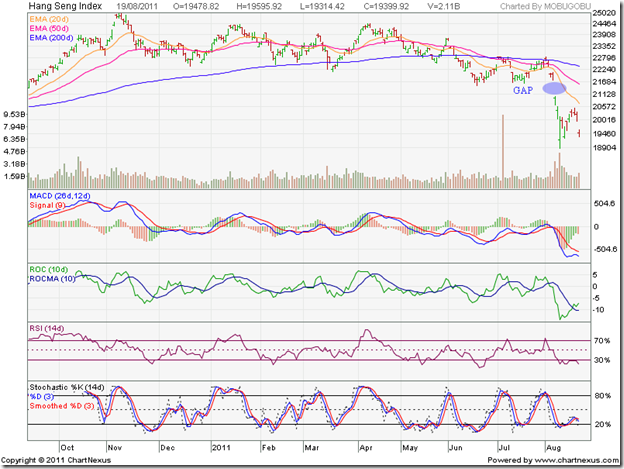Click the date '19/08/2011' in header

[137, 6]
